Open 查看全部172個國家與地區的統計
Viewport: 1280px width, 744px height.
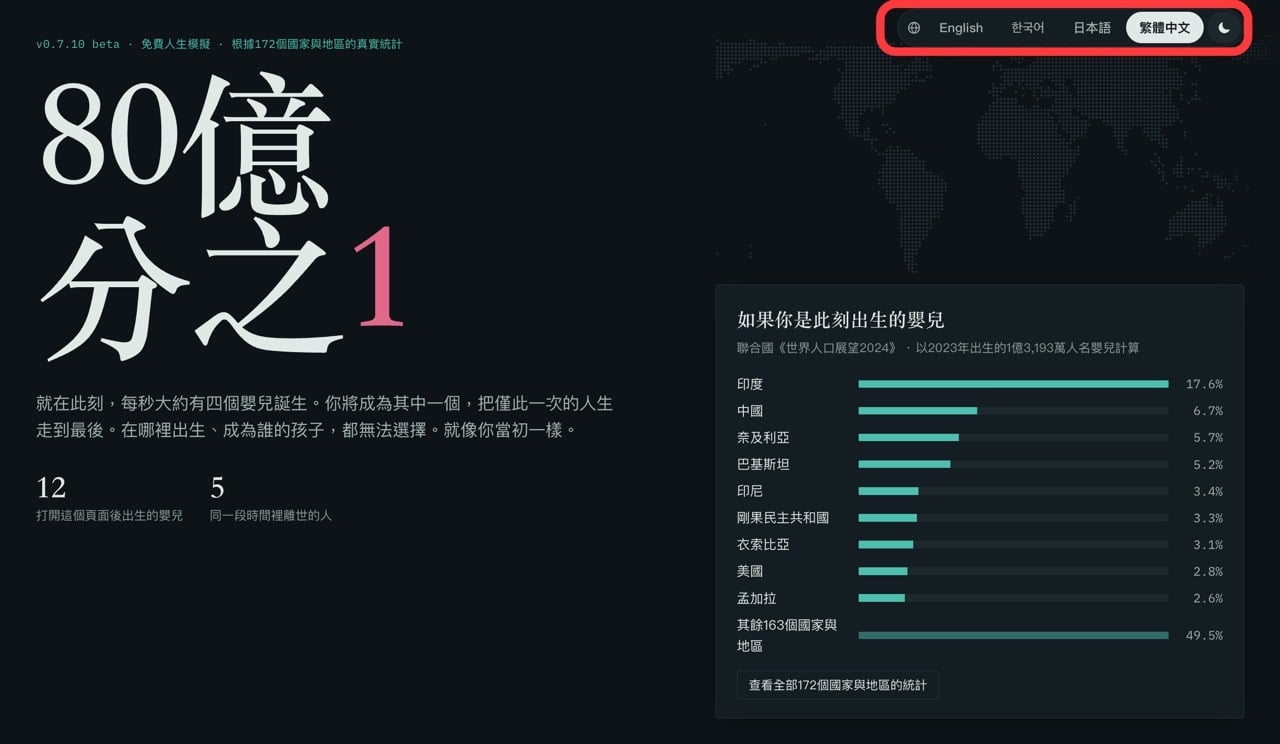tap(838, 685)
